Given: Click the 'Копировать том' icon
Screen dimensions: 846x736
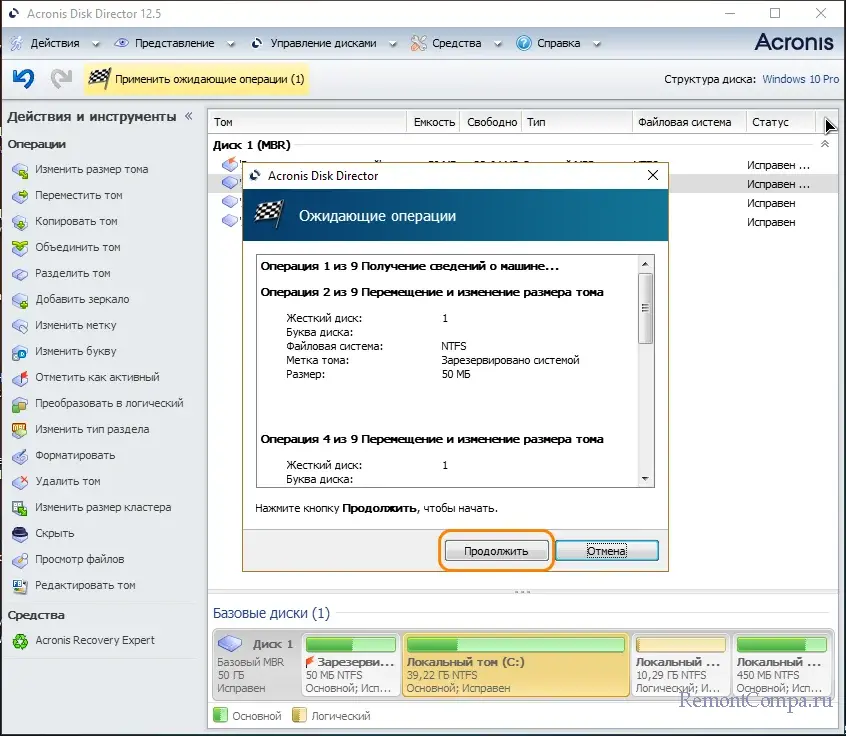Looking at the screenshot, I should 20,222.
